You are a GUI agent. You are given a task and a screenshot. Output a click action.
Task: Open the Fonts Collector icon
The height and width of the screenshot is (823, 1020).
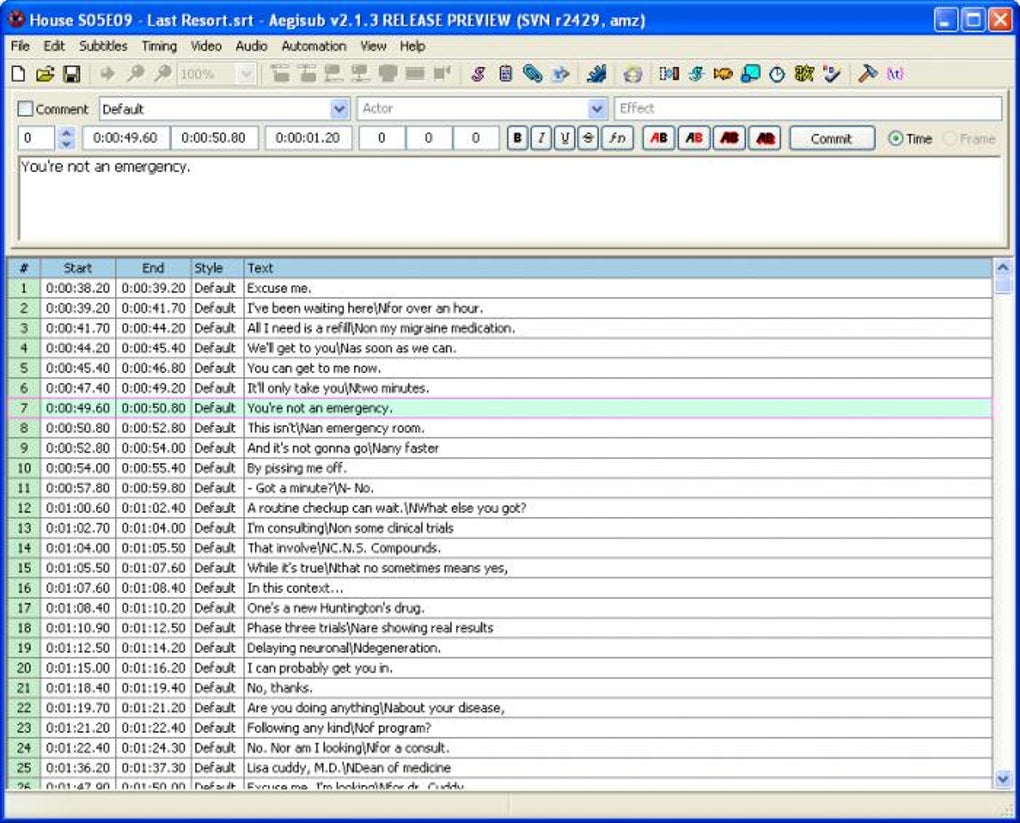pyautogui.click(x=560, y=74)
